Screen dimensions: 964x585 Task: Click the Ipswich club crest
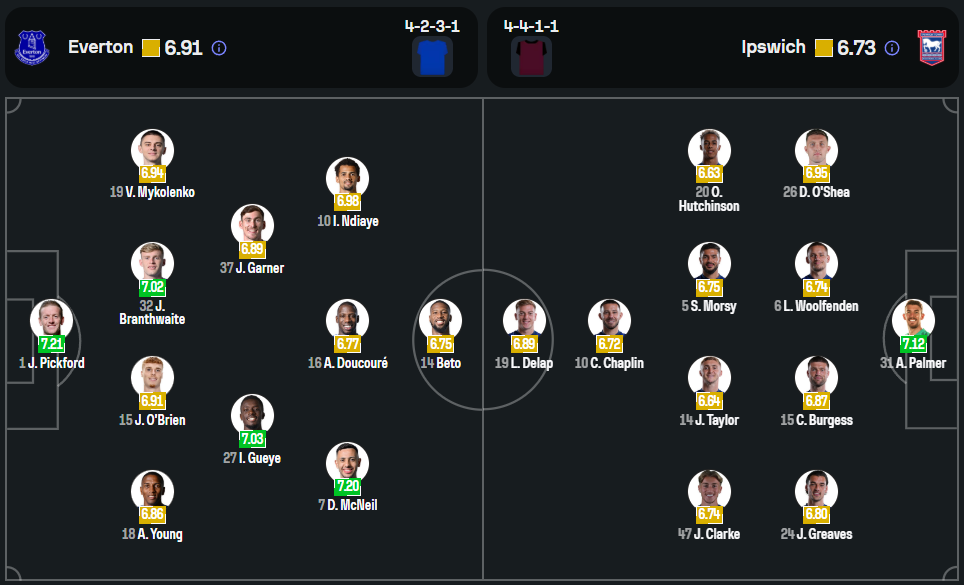click(931, 48)
